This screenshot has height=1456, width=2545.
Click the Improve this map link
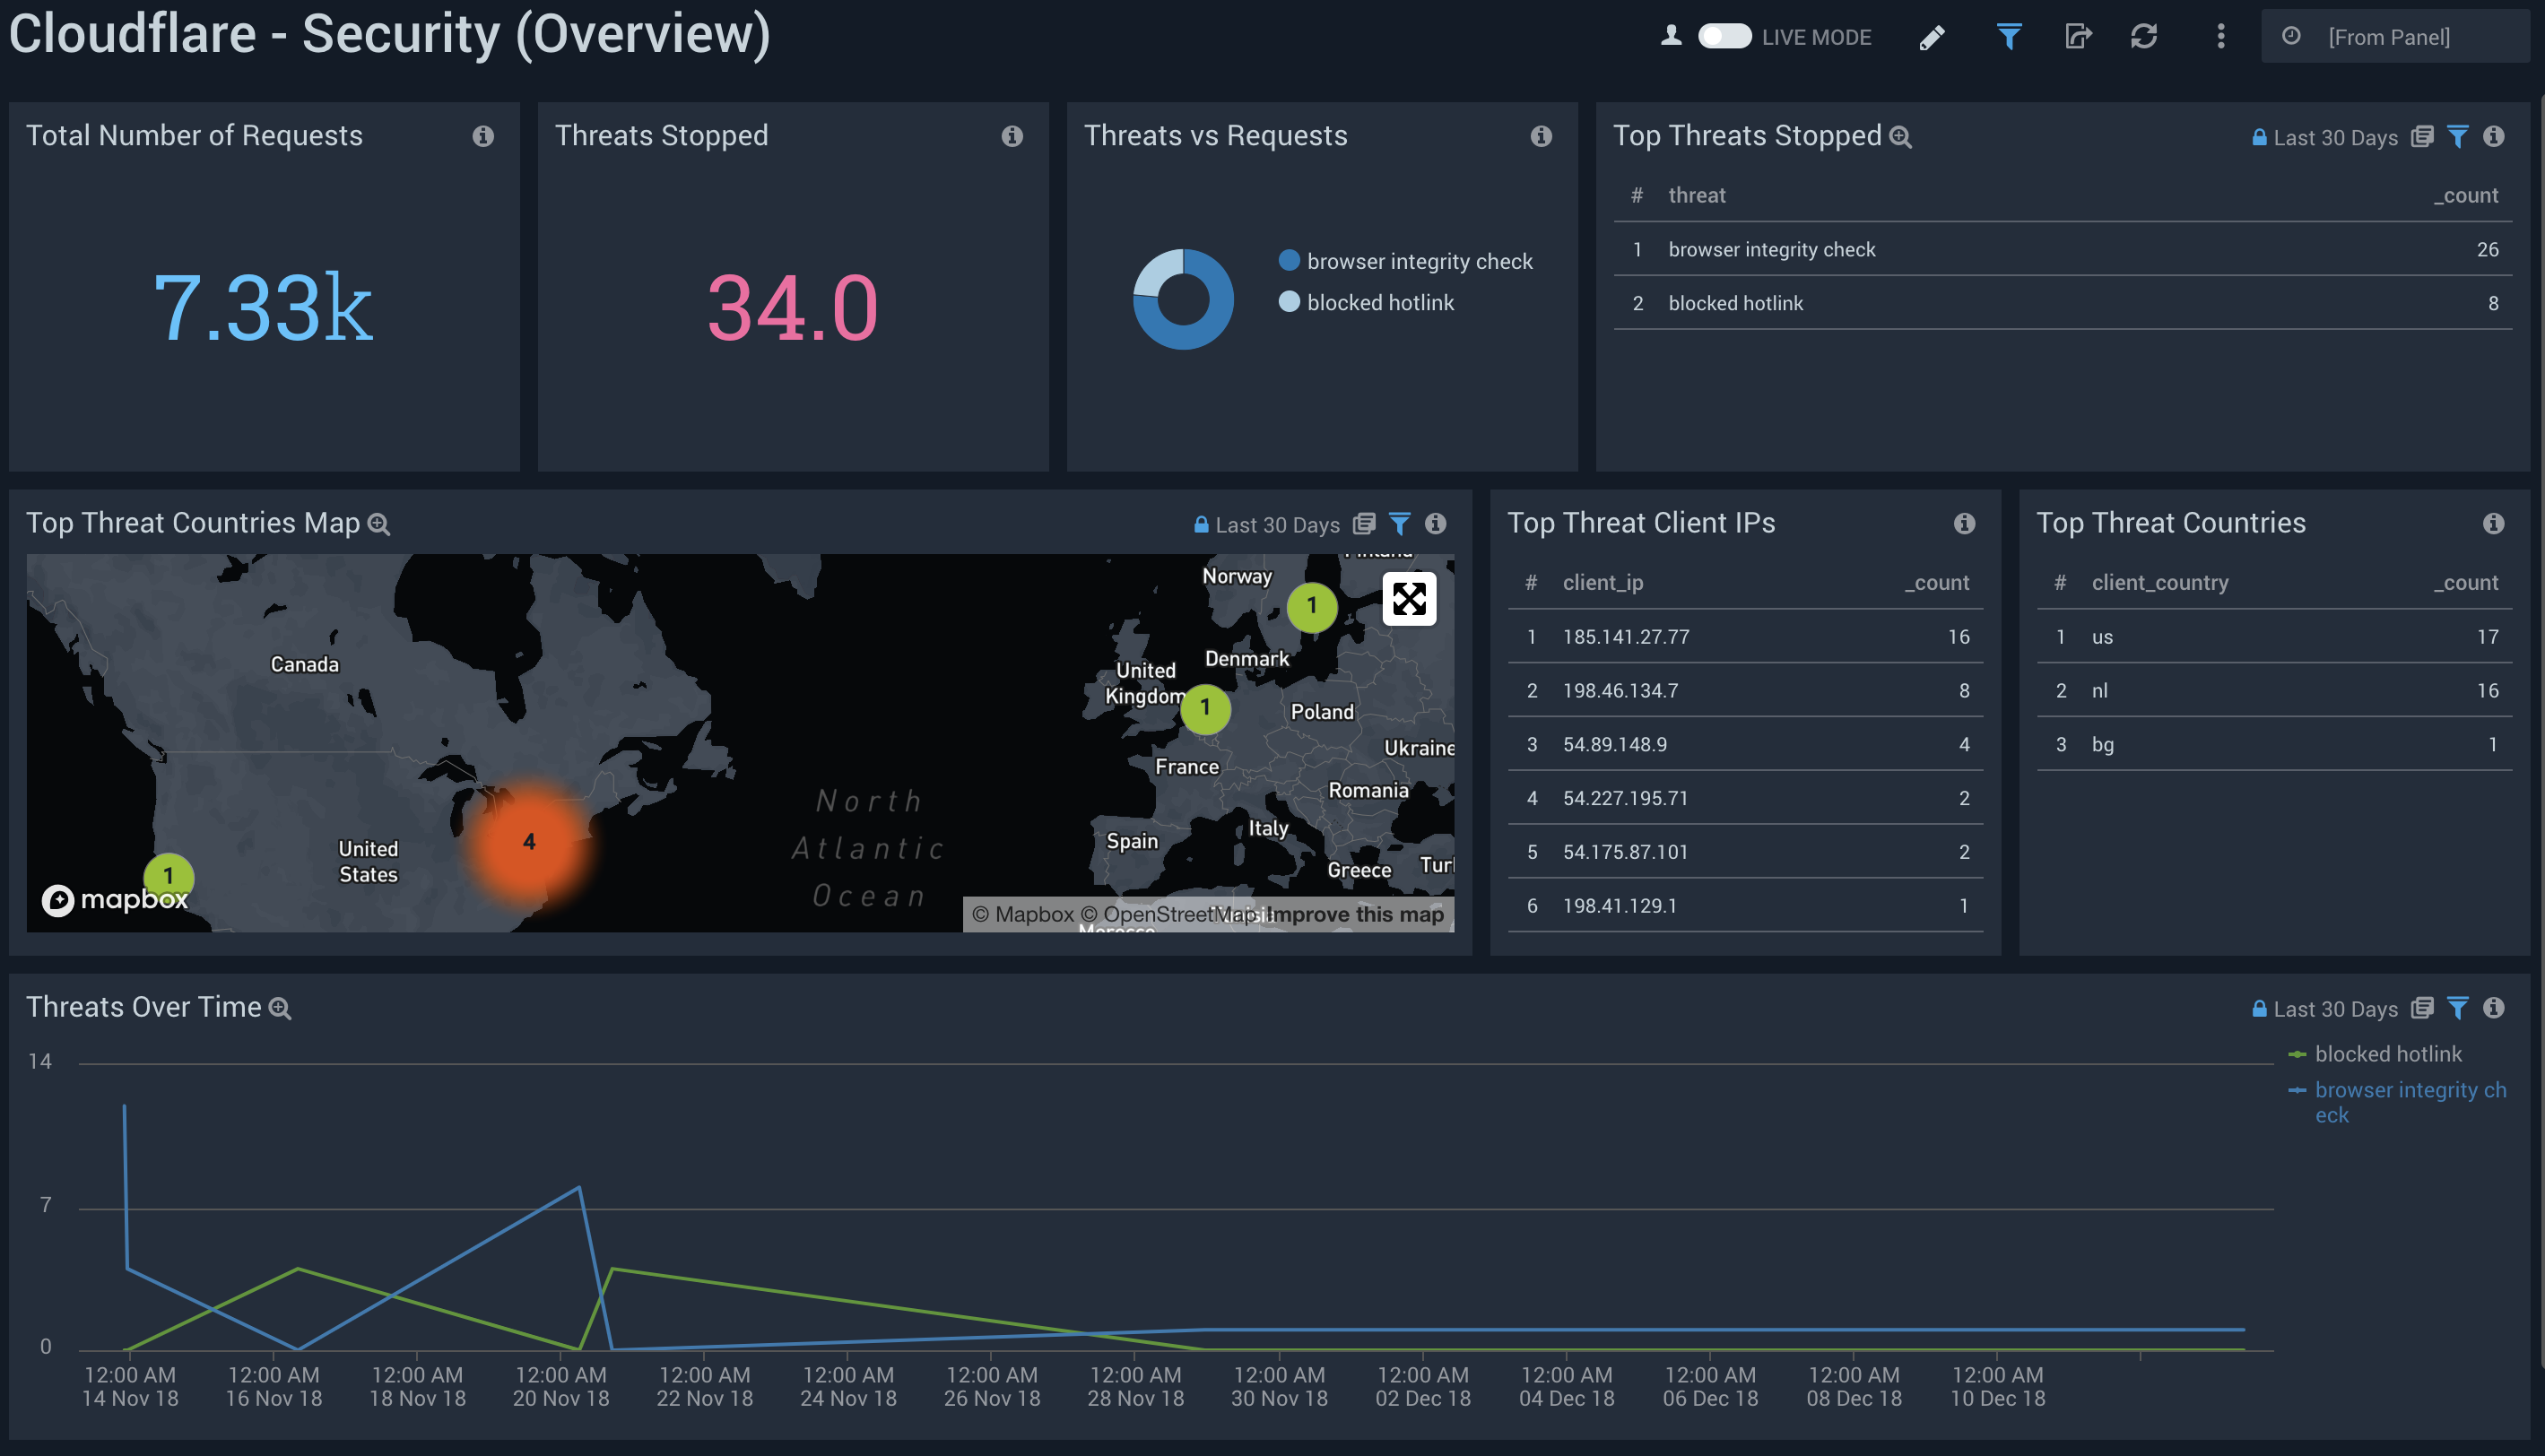pos(1355,914)
